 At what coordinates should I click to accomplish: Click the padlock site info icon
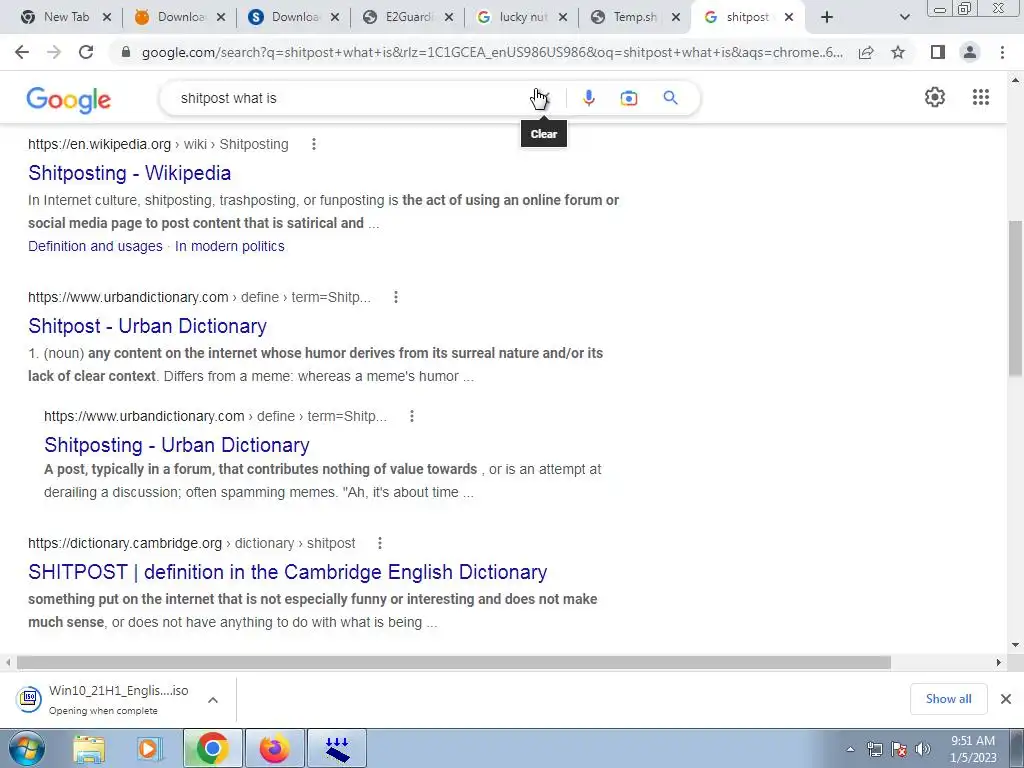pyautogui.click(x=126, y=52)
